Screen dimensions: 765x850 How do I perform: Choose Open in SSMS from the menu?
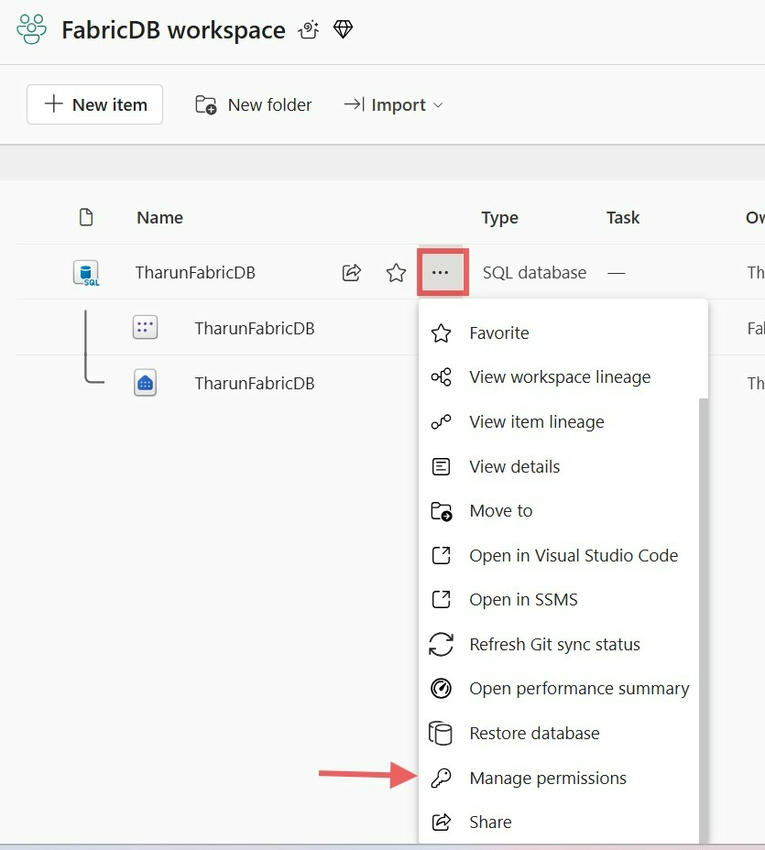click(524, 599)
